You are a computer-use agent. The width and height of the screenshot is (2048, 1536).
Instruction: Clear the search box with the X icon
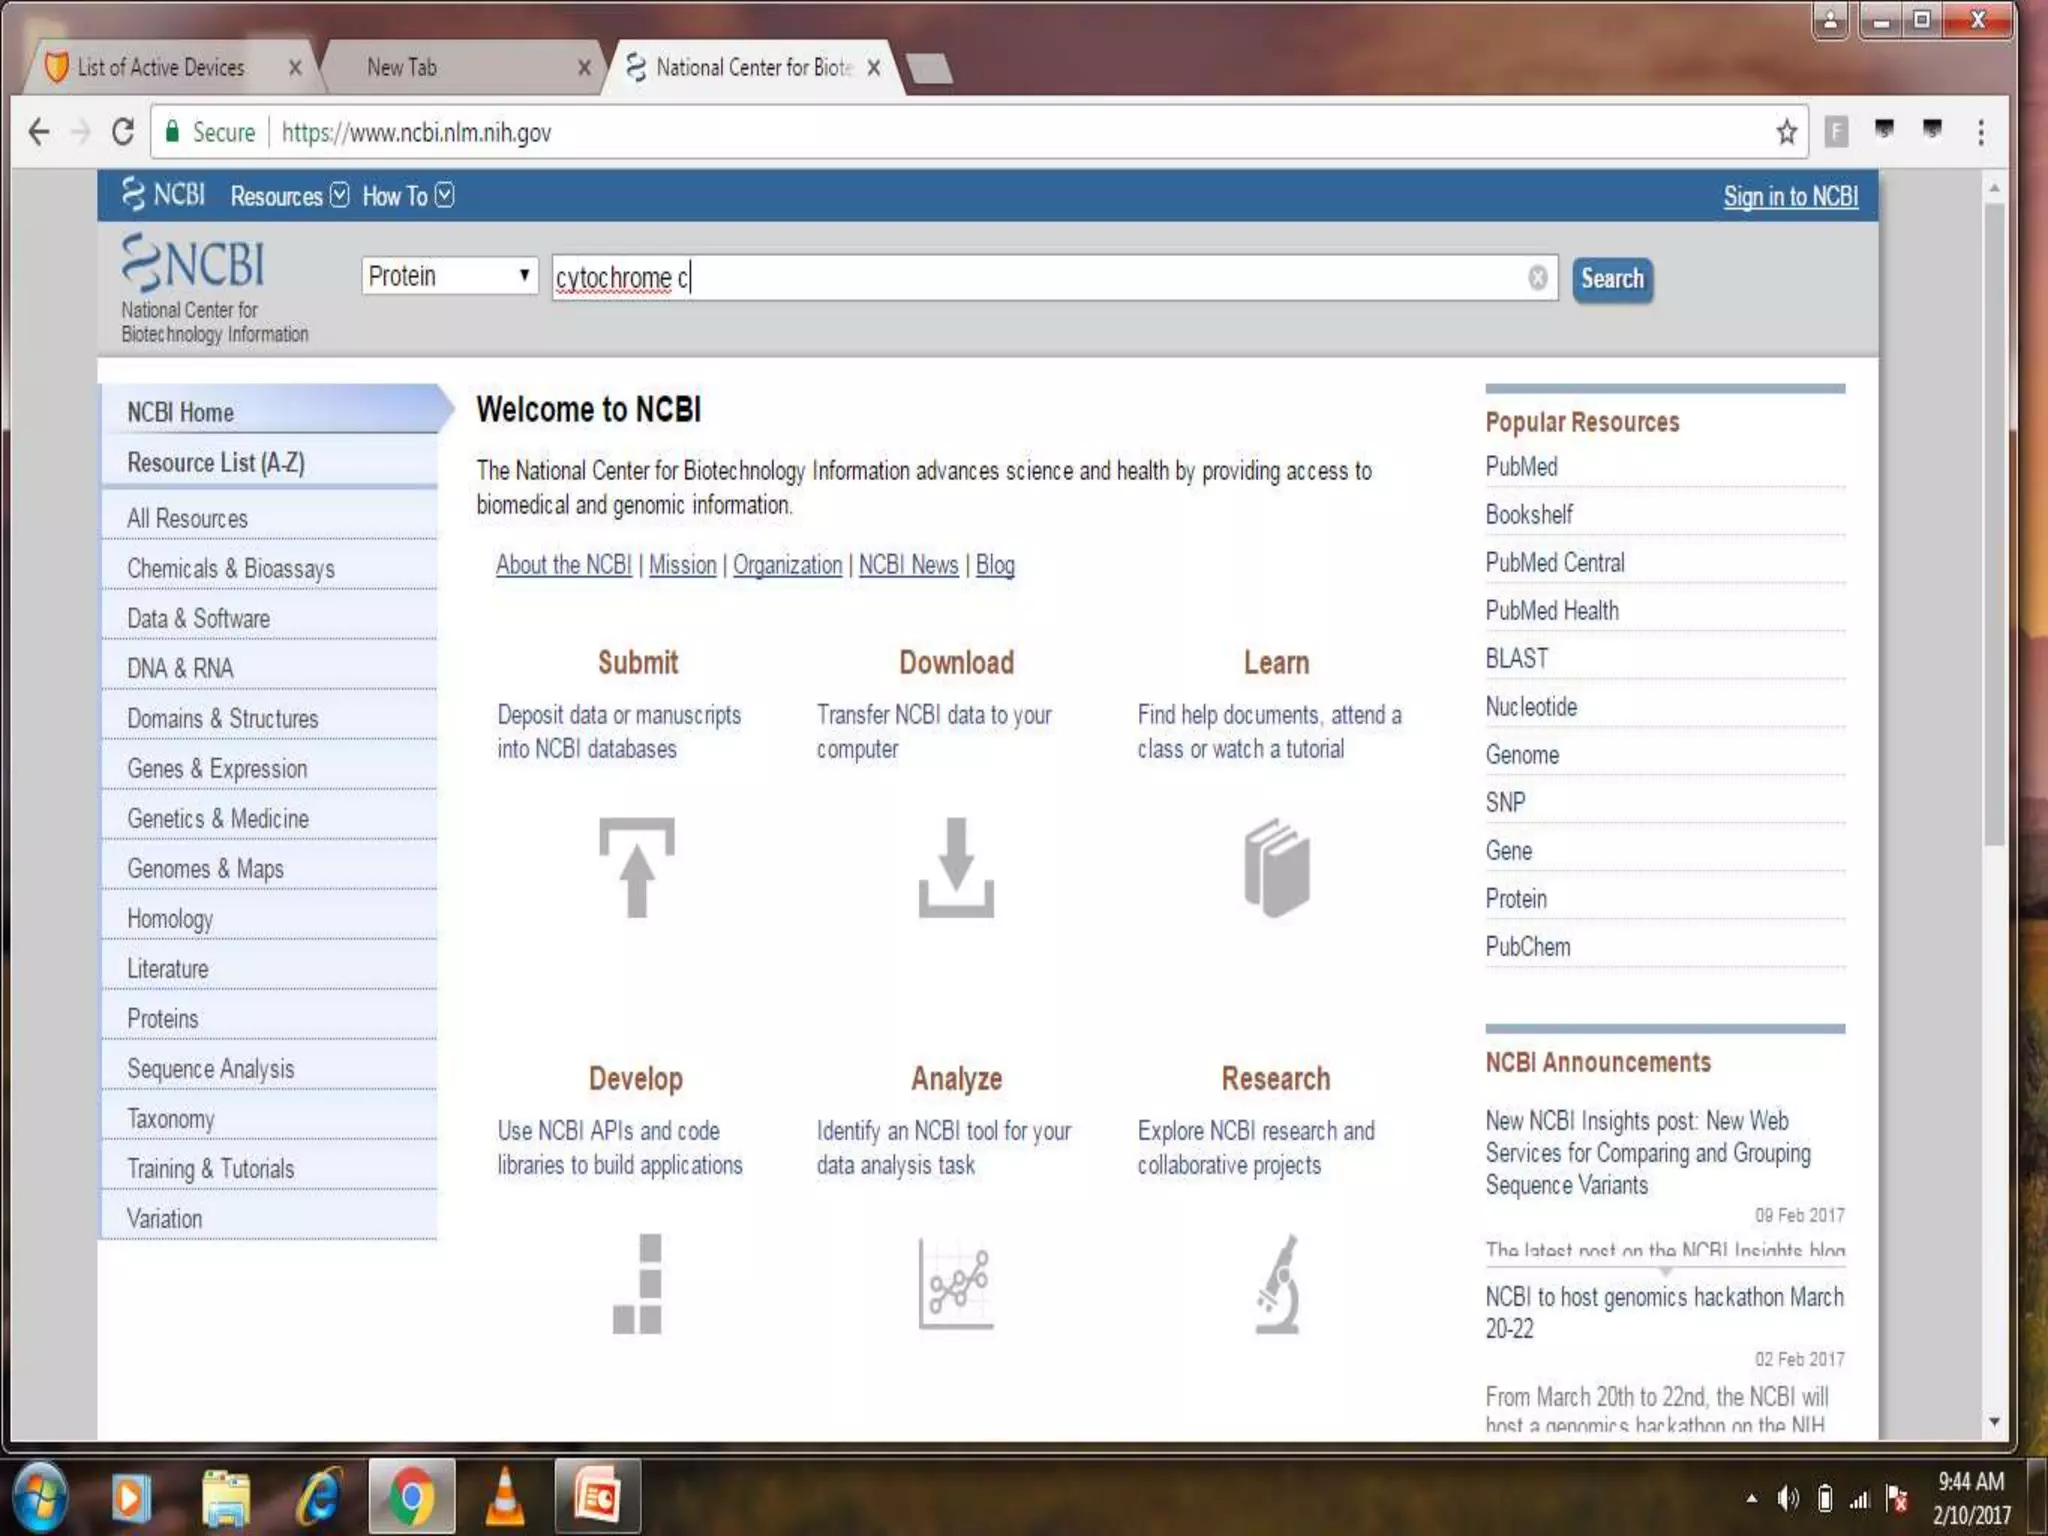[x=1538, y=278]
